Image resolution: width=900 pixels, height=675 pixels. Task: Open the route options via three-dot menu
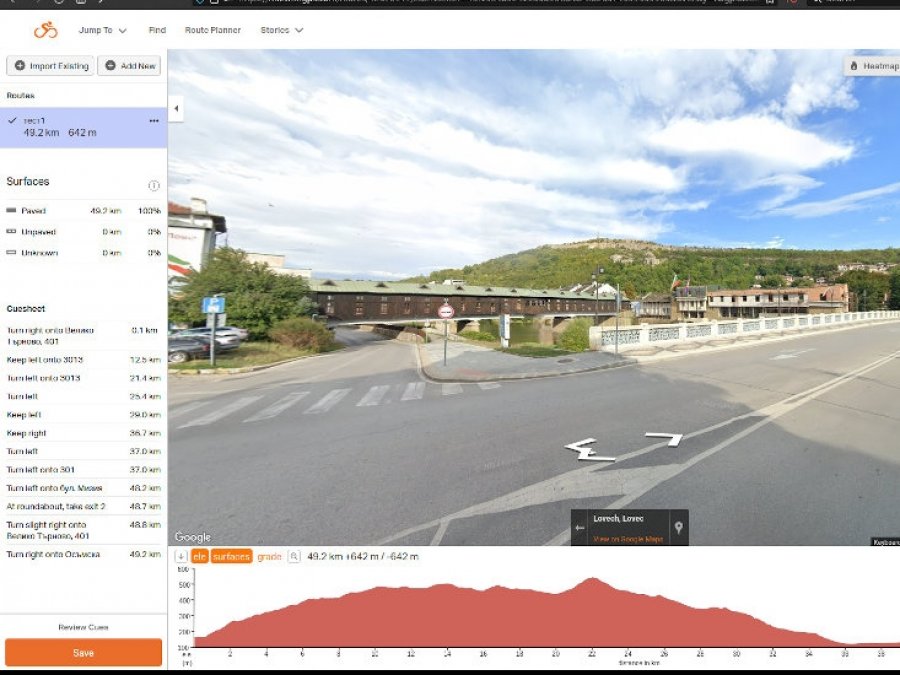point(155,120)
